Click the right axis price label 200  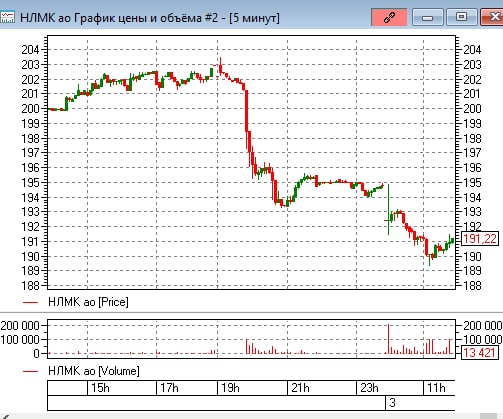tap(472, 109)
